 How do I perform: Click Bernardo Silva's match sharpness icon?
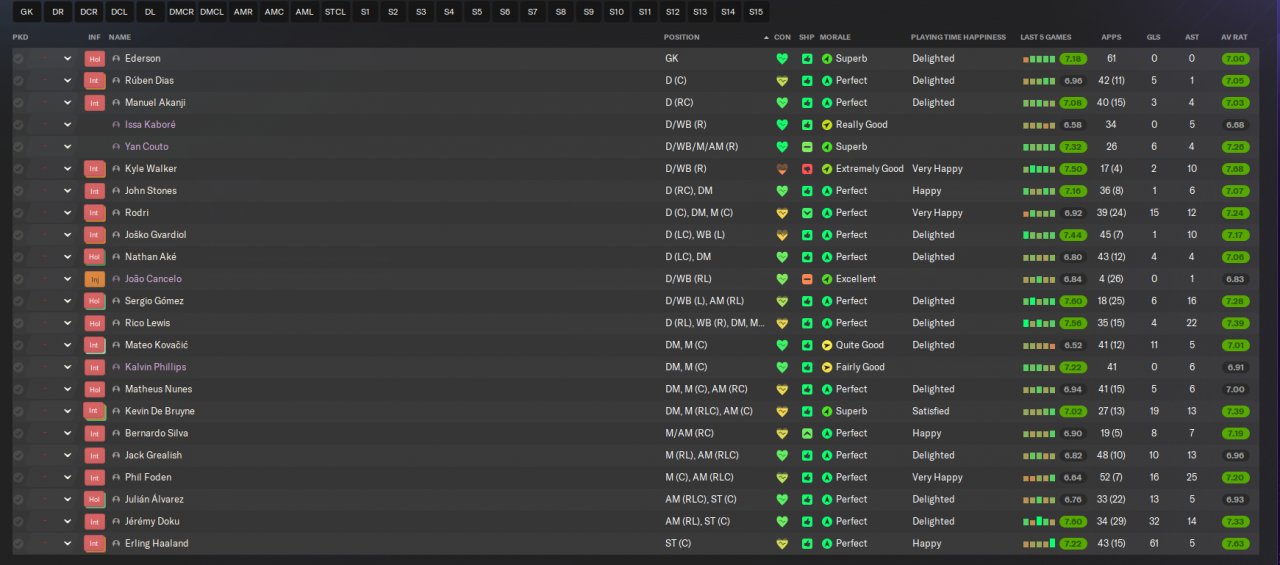coord(807,433)
